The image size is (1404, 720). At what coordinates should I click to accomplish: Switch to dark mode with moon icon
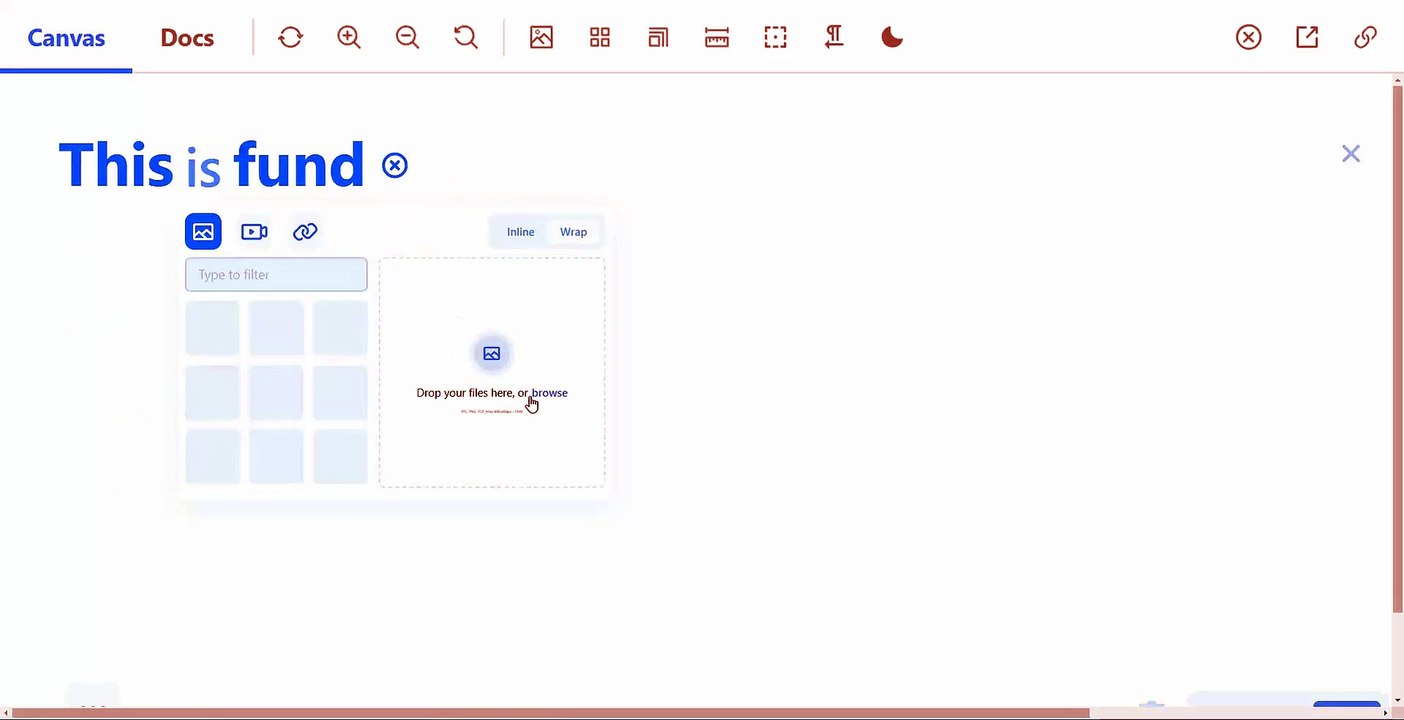(892, 37)
